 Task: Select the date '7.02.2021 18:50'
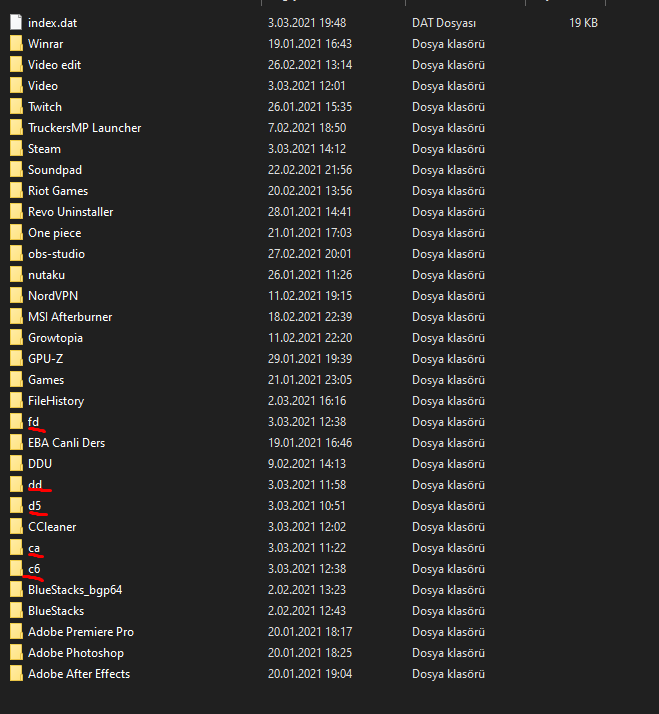click(307, 128)
